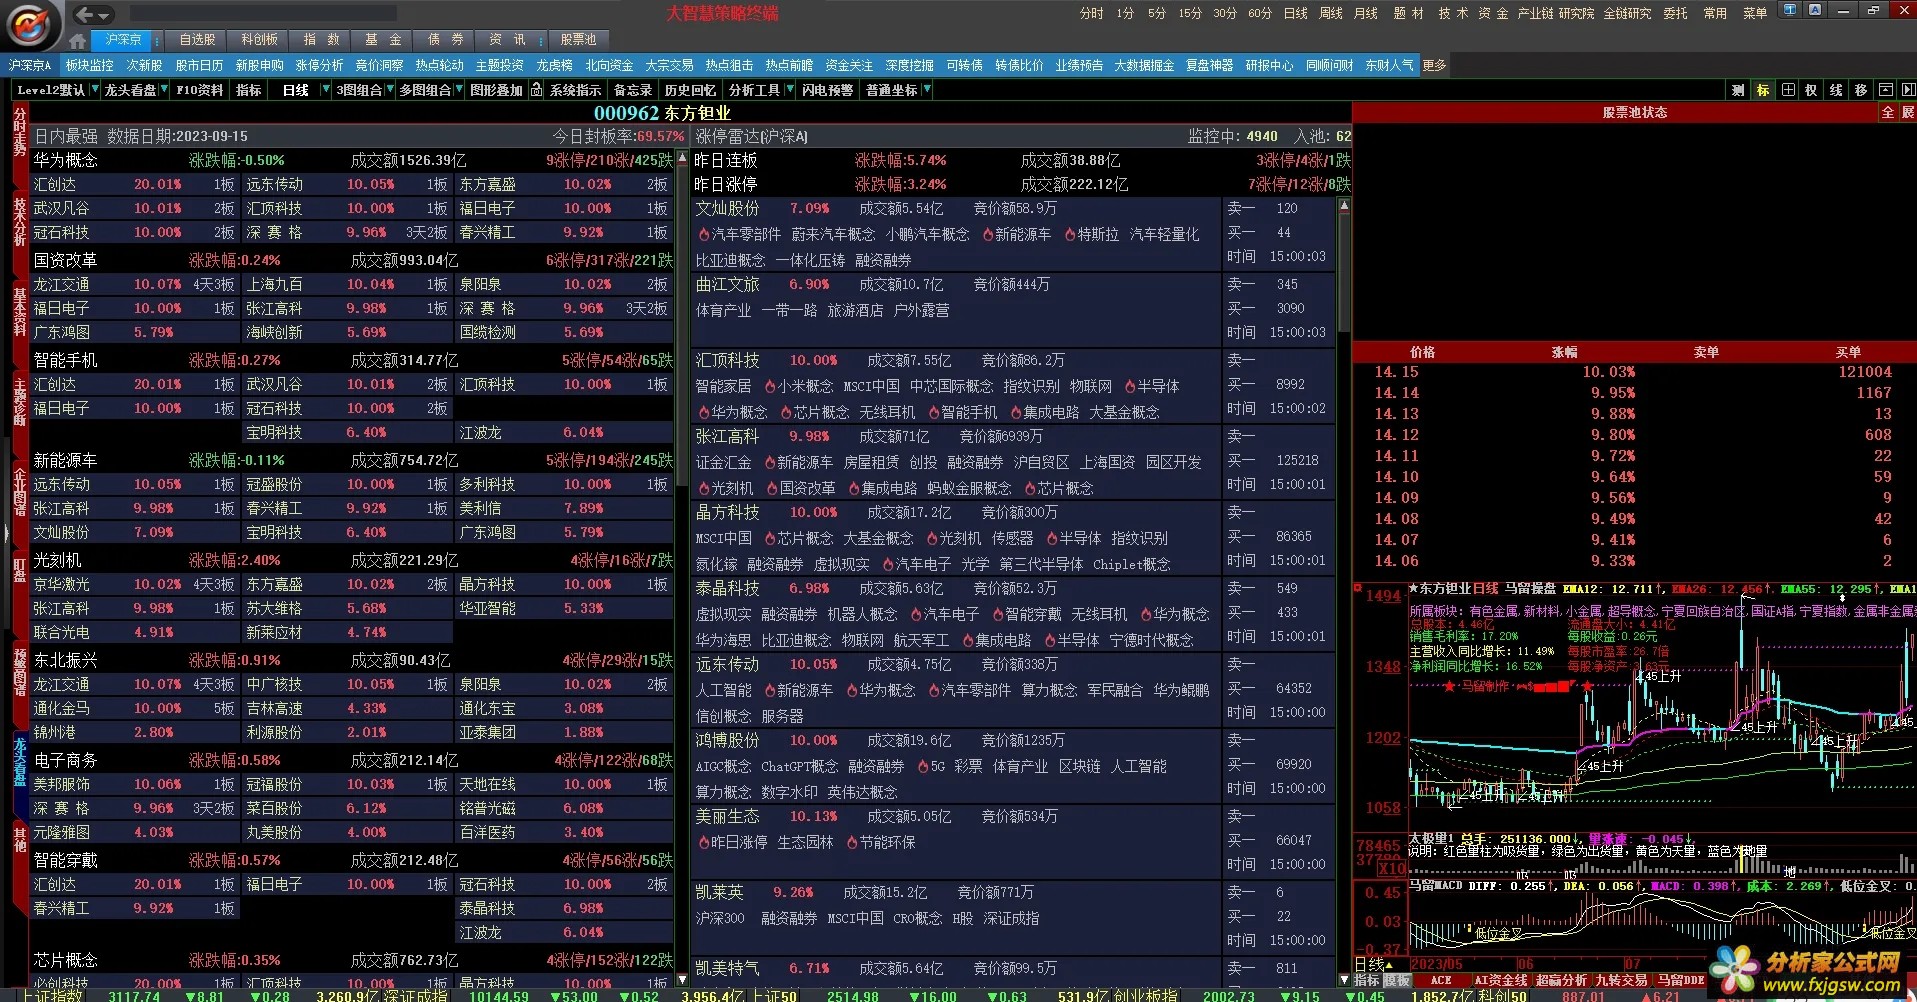Toggle the yellow 标 marker icon
The height and width of the screenshot is (1002, 1917).
point(1763,90)
